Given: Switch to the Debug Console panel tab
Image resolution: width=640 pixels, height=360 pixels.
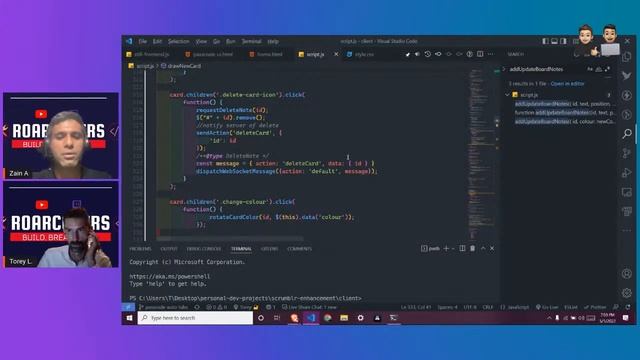Looking at the screenshot, I should click(x=204, y=249).
